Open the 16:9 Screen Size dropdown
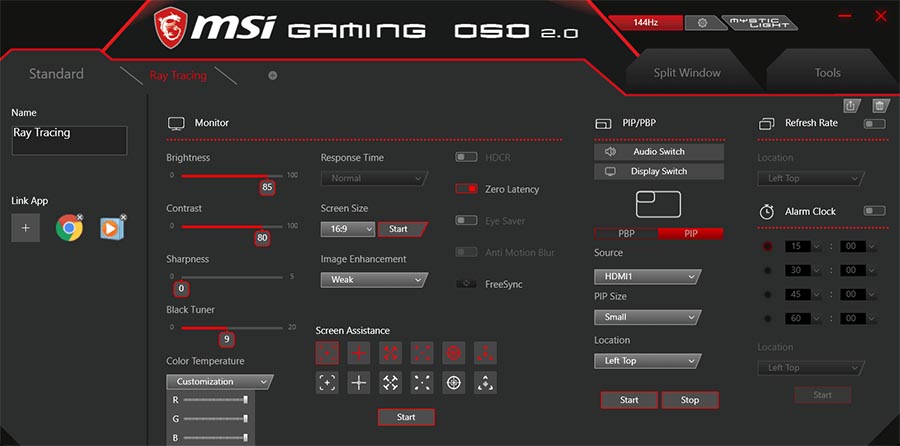The height and width of the screenshot is (446, 900). [348, 229]
